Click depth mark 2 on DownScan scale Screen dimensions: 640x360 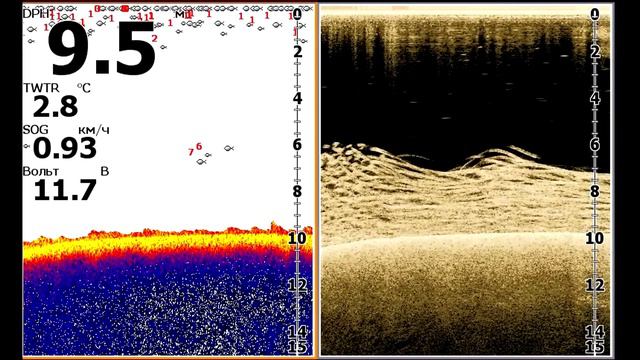[x=595, y=51]
